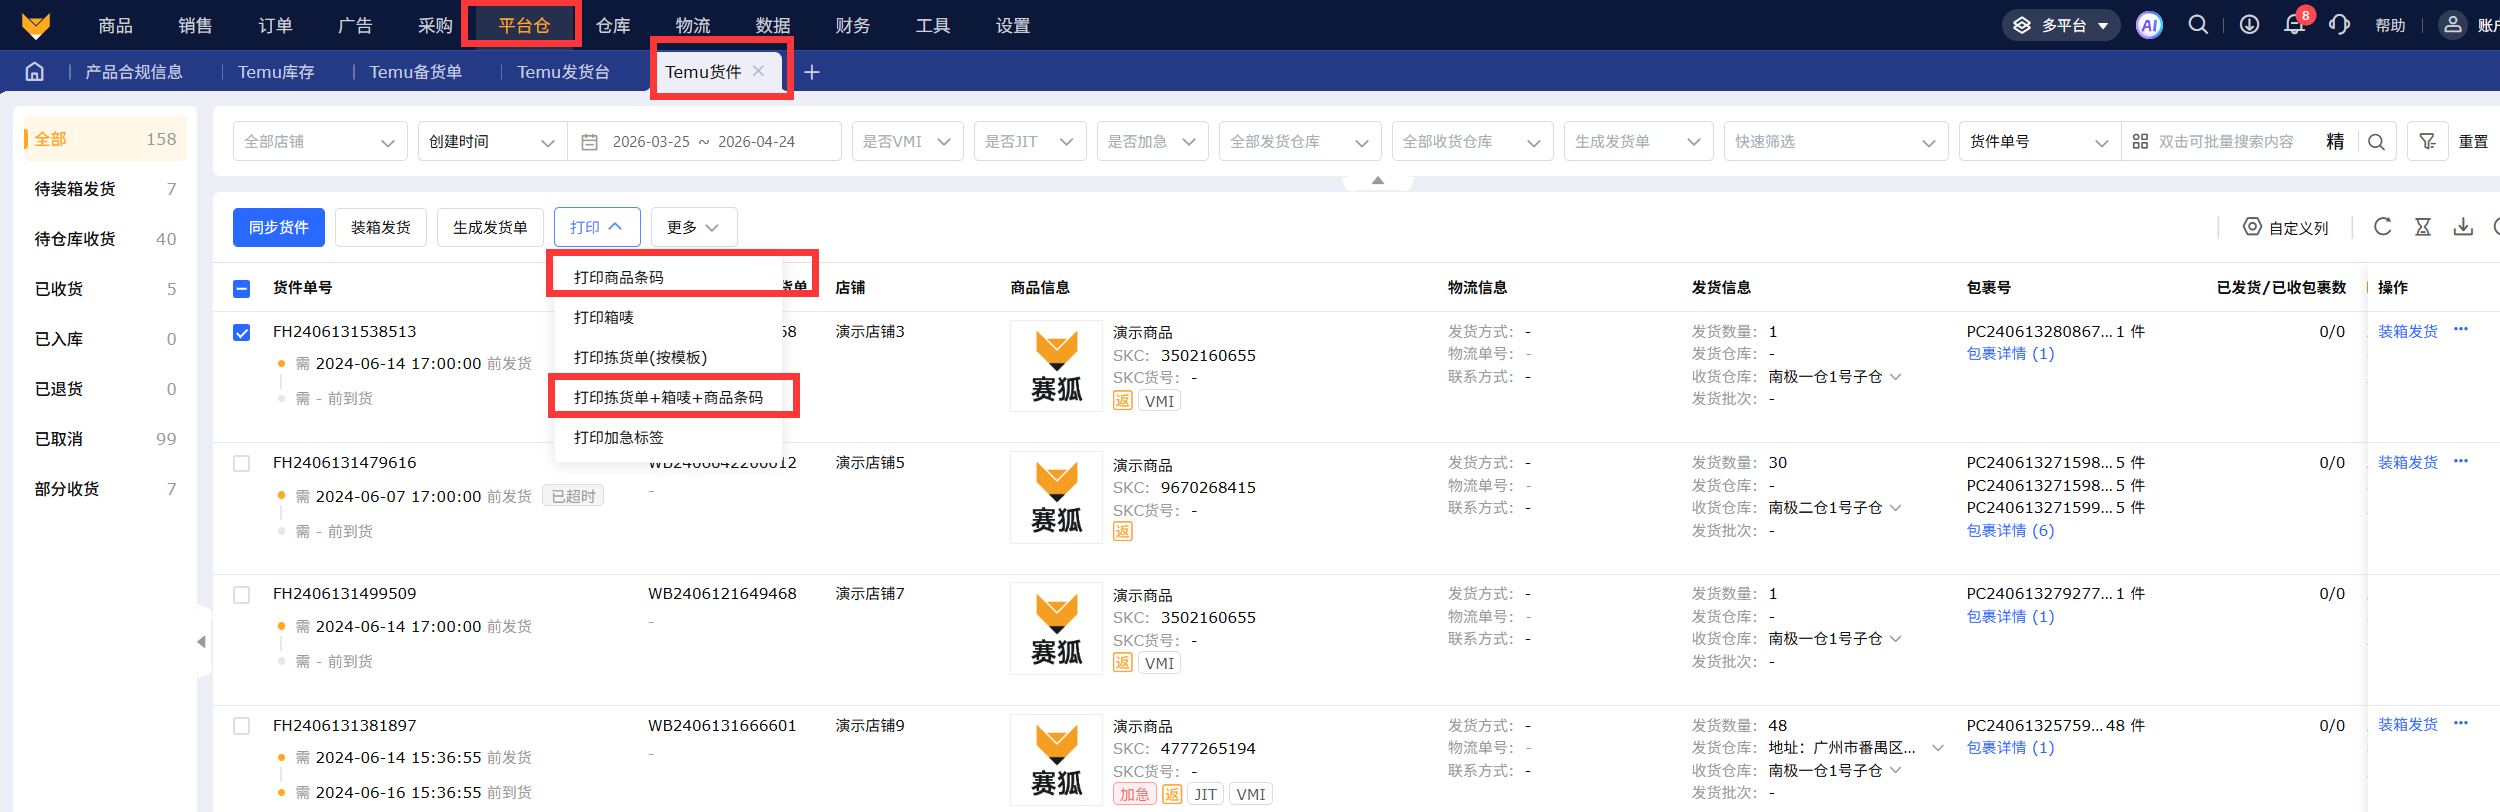
Task: Click the date range 2026-03-25 ~ 2026-04-24 field
Action: 704,142
